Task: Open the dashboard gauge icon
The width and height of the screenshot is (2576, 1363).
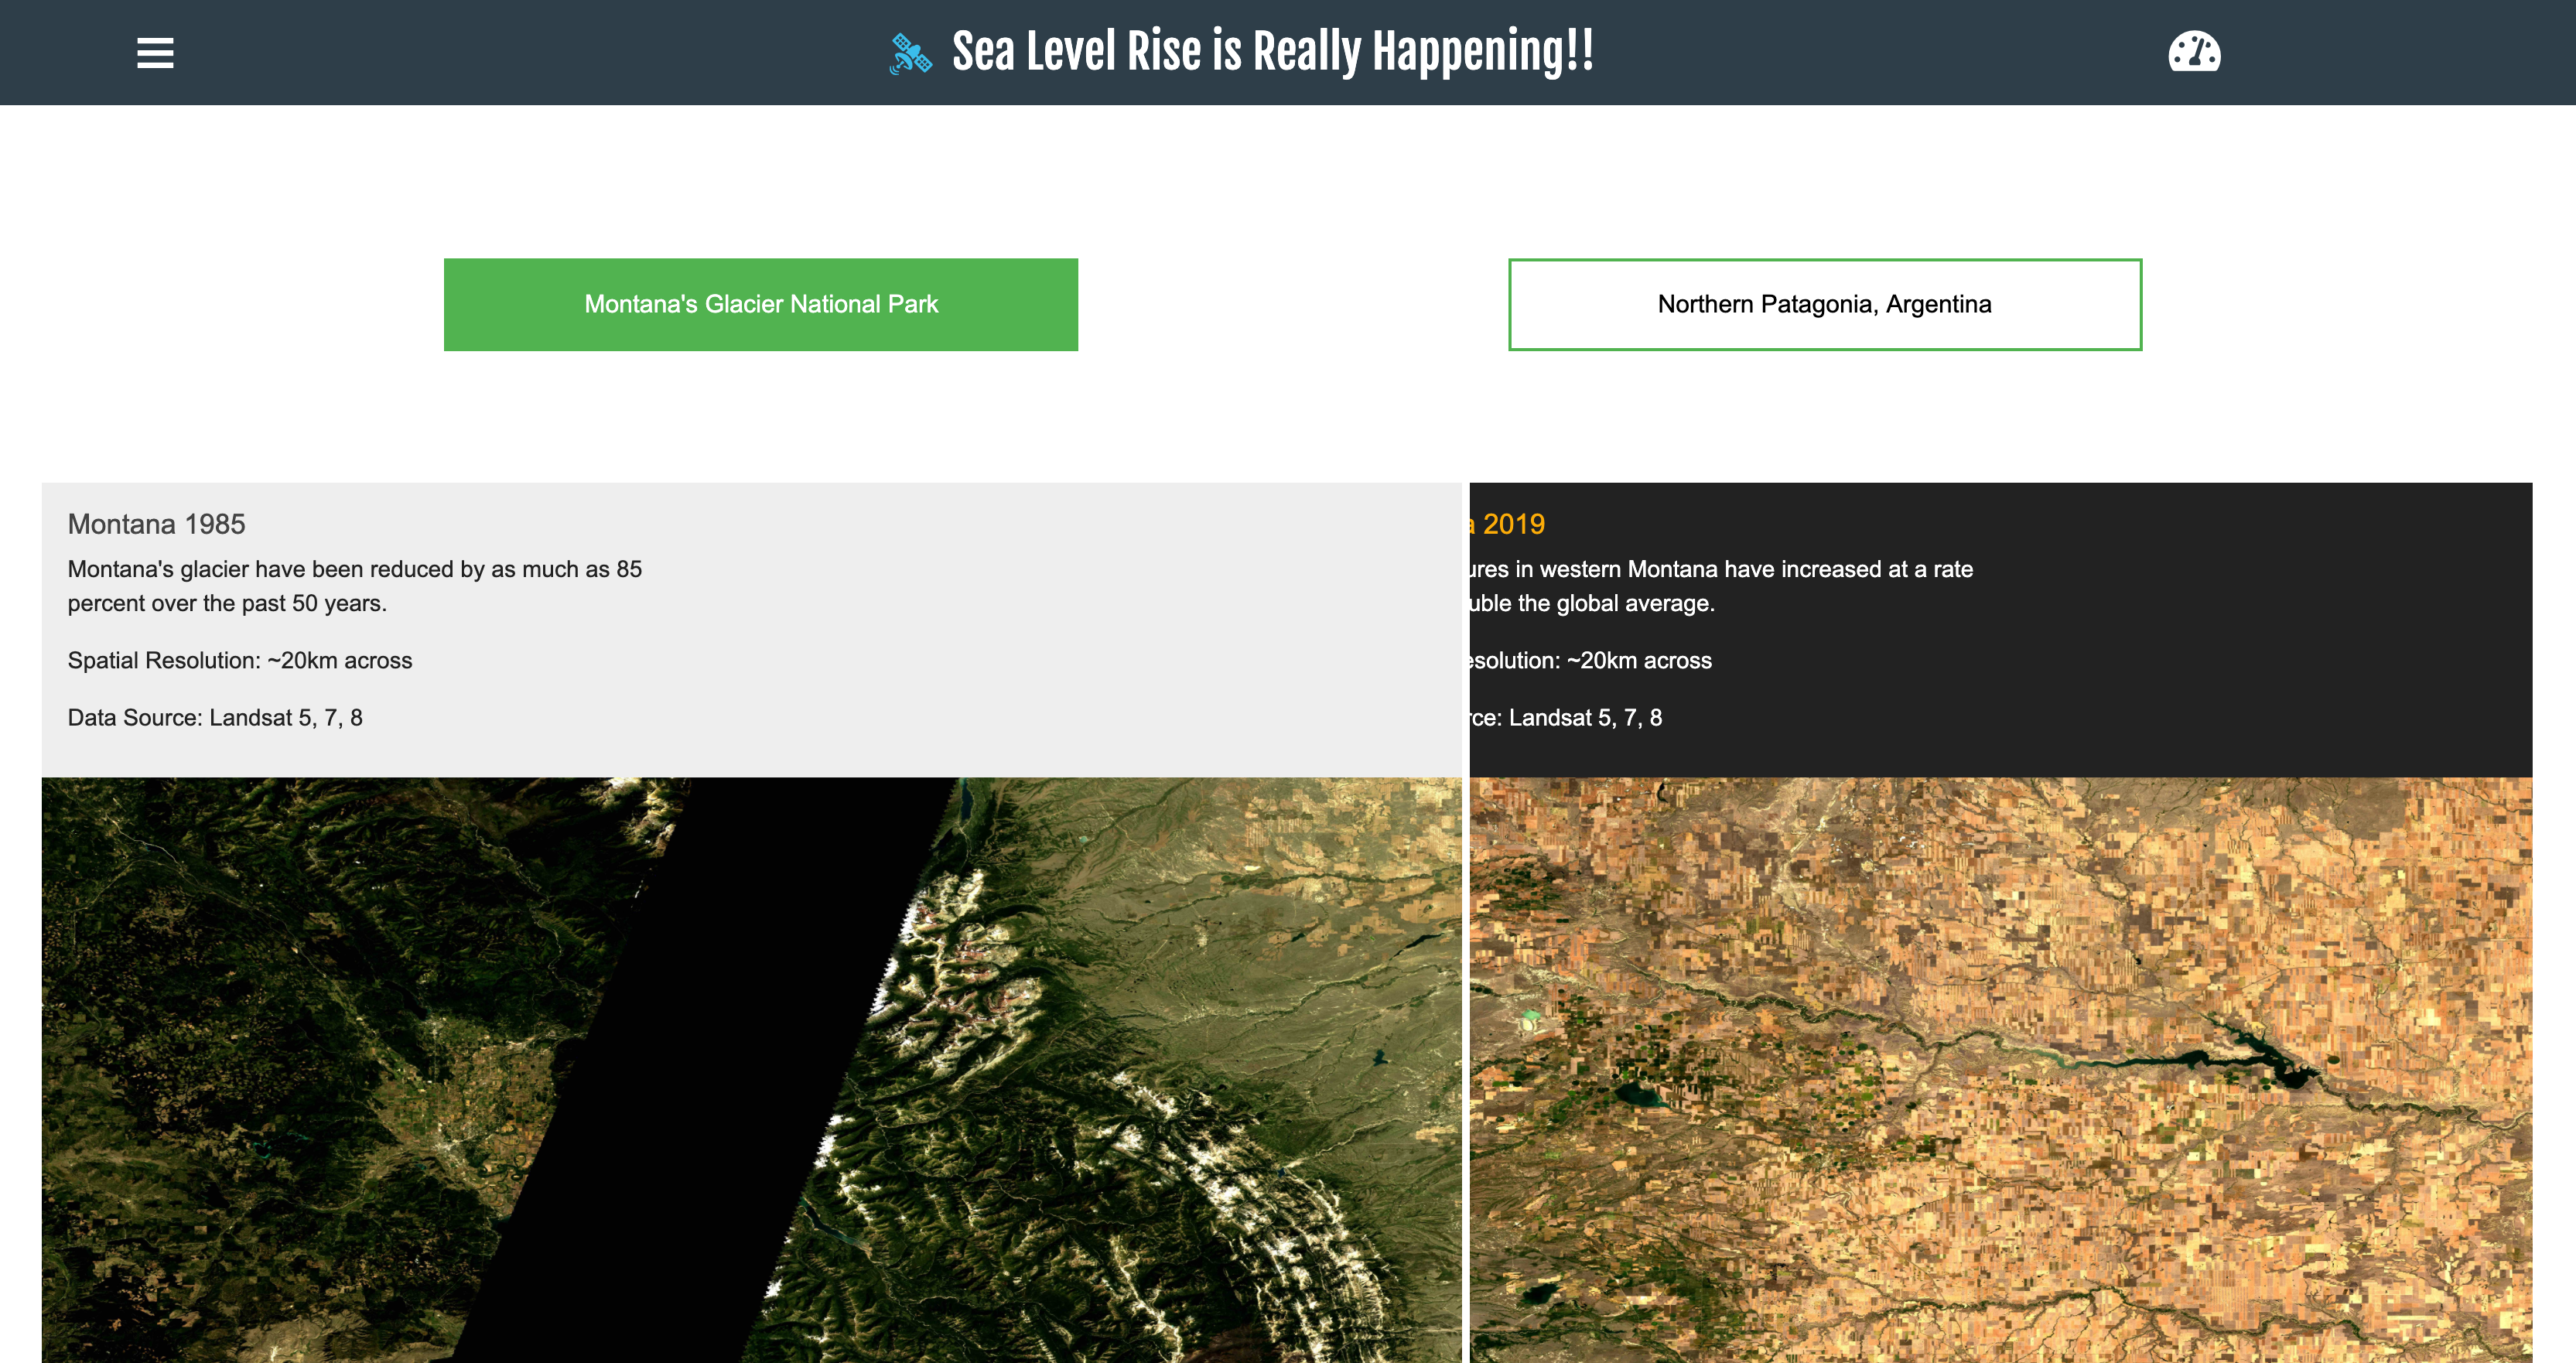Action: [x=2194, y=52]
